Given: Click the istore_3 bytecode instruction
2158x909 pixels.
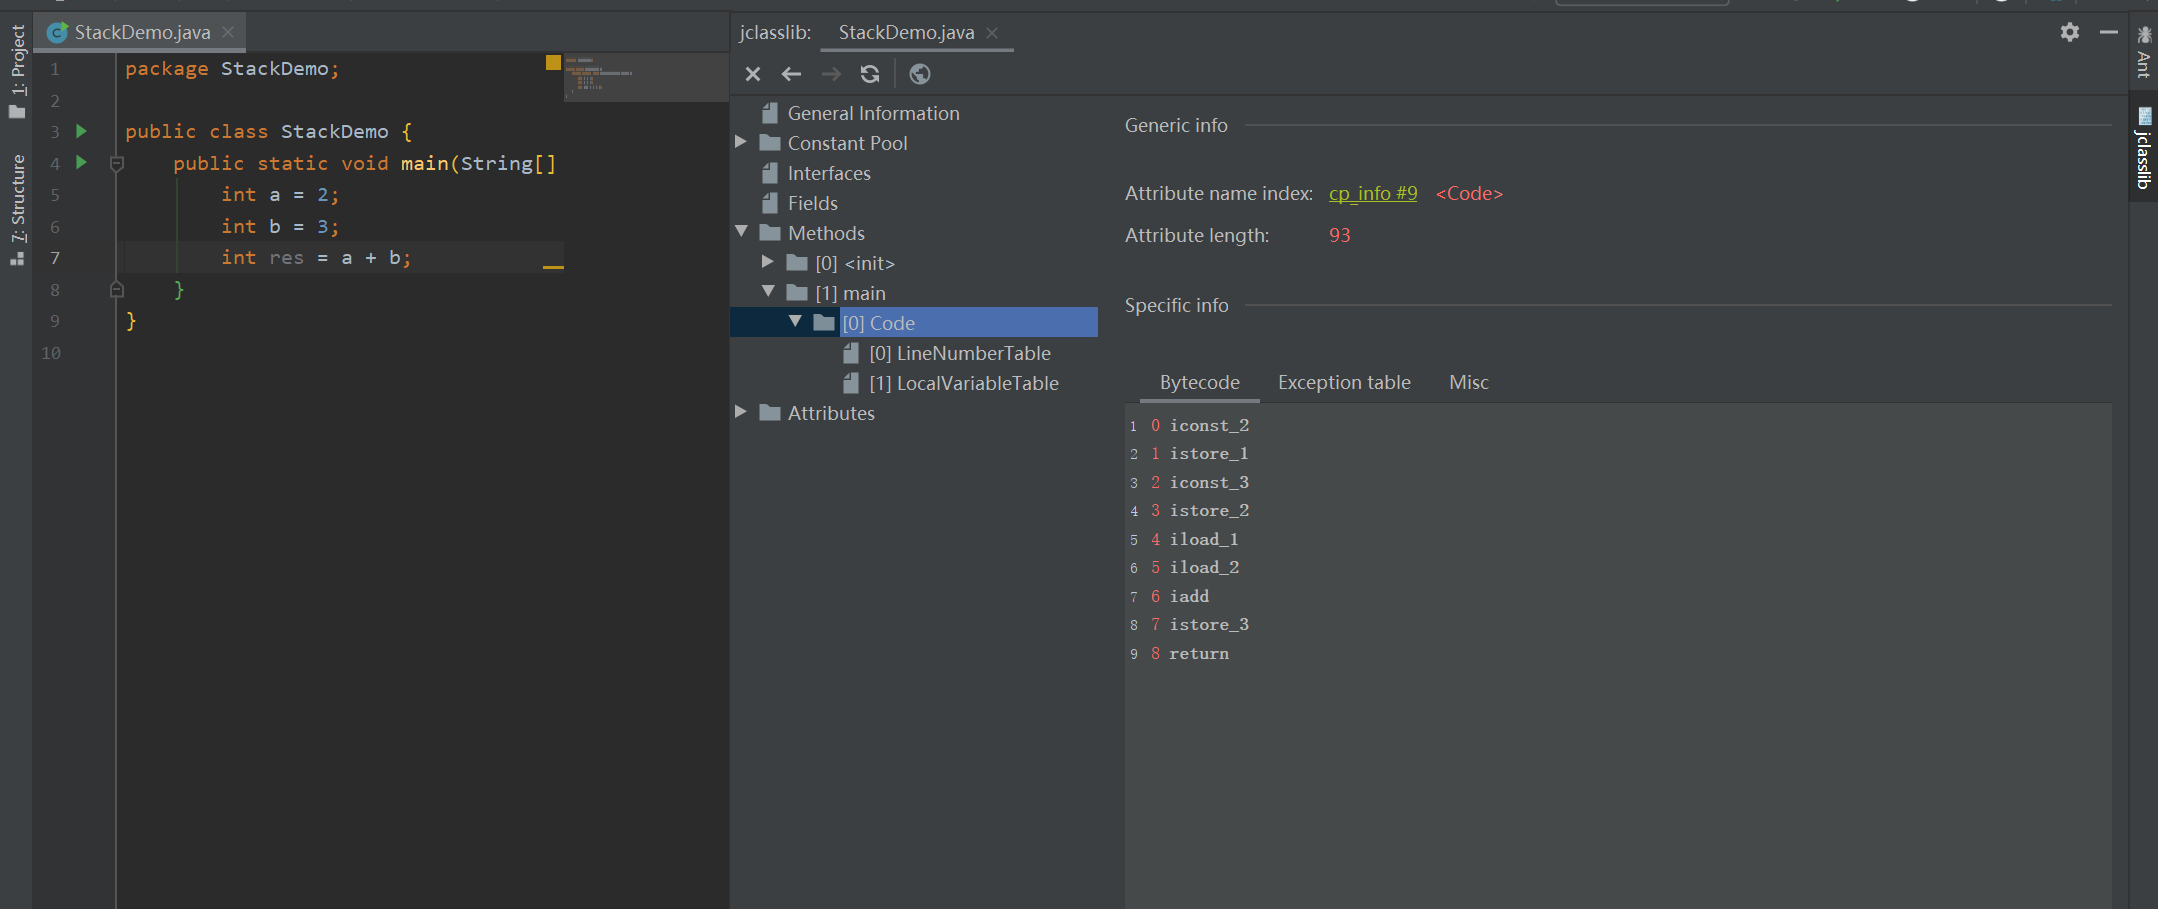Looking at the screenshot, I should coord(1209,624).
